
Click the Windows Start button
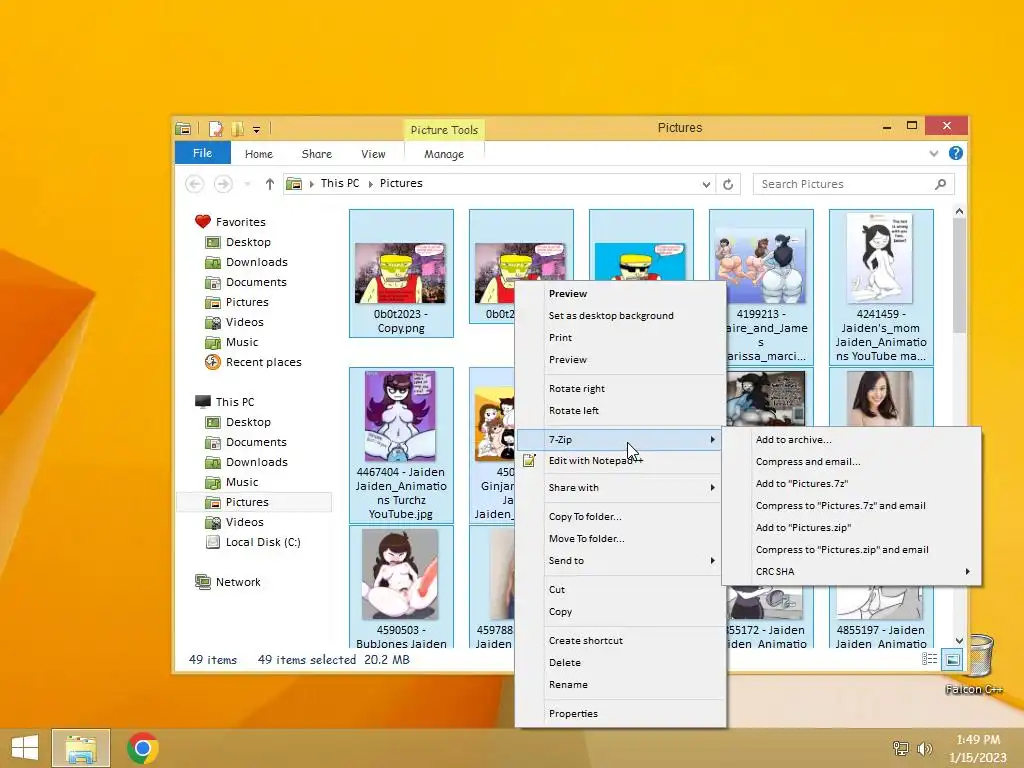(x=25, y=748)
